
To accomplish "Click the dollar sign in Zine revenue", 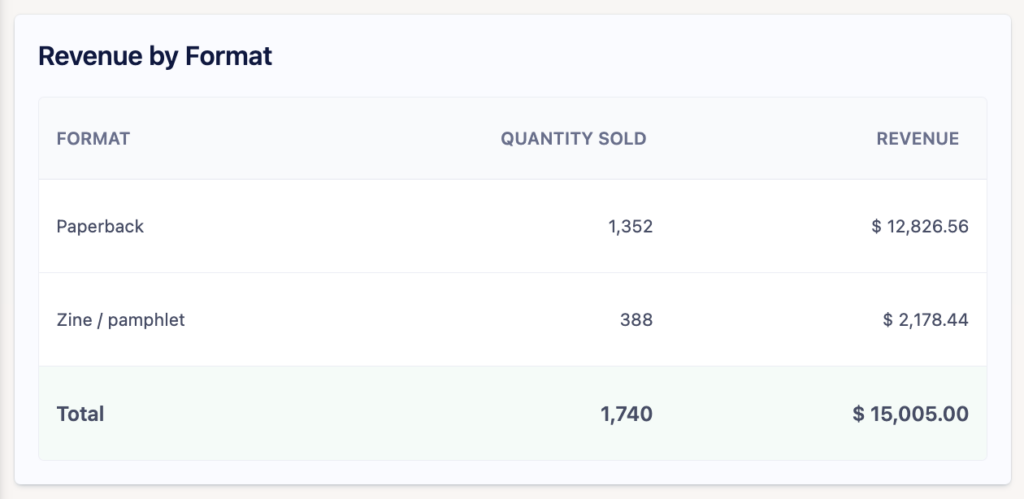I will coord(888,320).
